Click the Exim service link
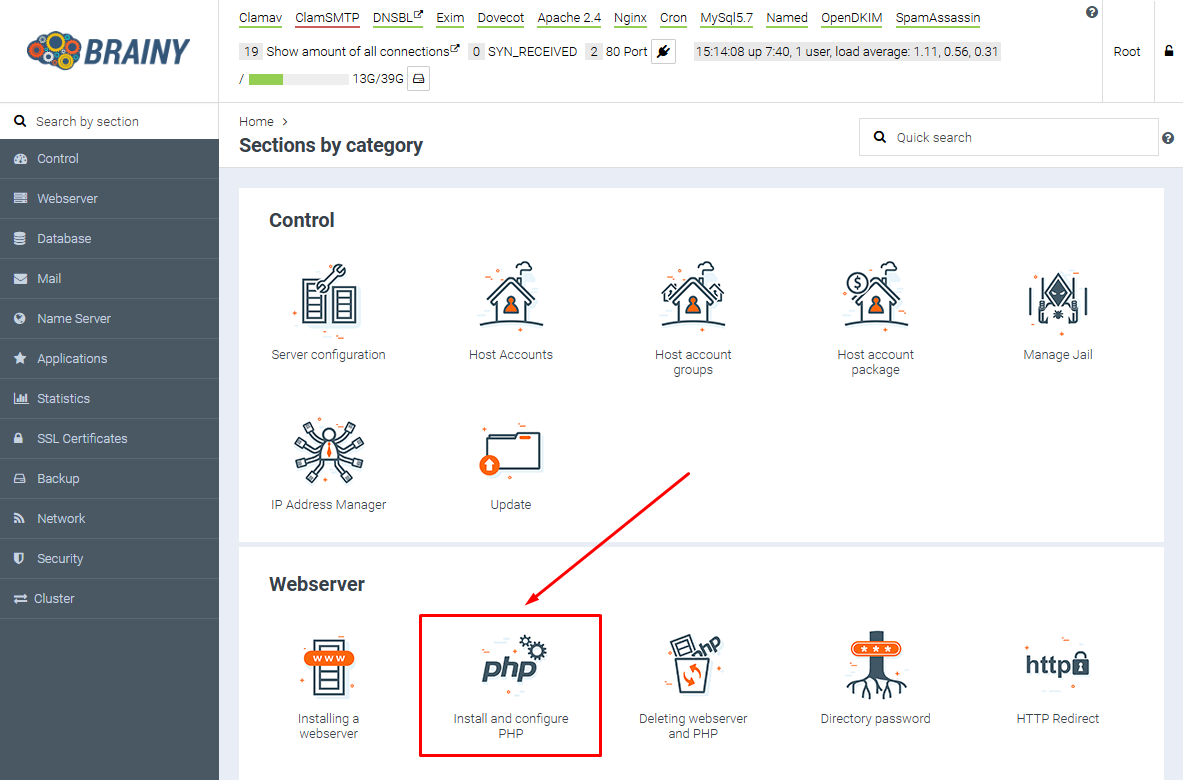Viewport: 1183px width, 780px height. 450,17
